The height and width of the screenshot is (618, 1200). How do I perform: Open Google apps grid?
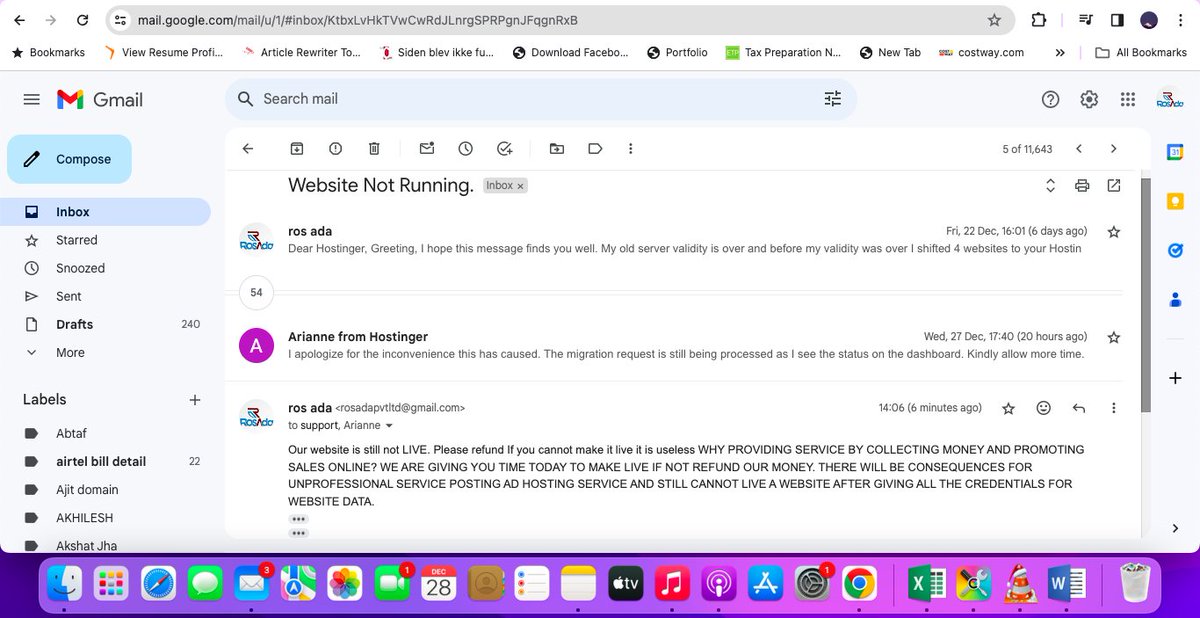click(x=1128, y=99)
